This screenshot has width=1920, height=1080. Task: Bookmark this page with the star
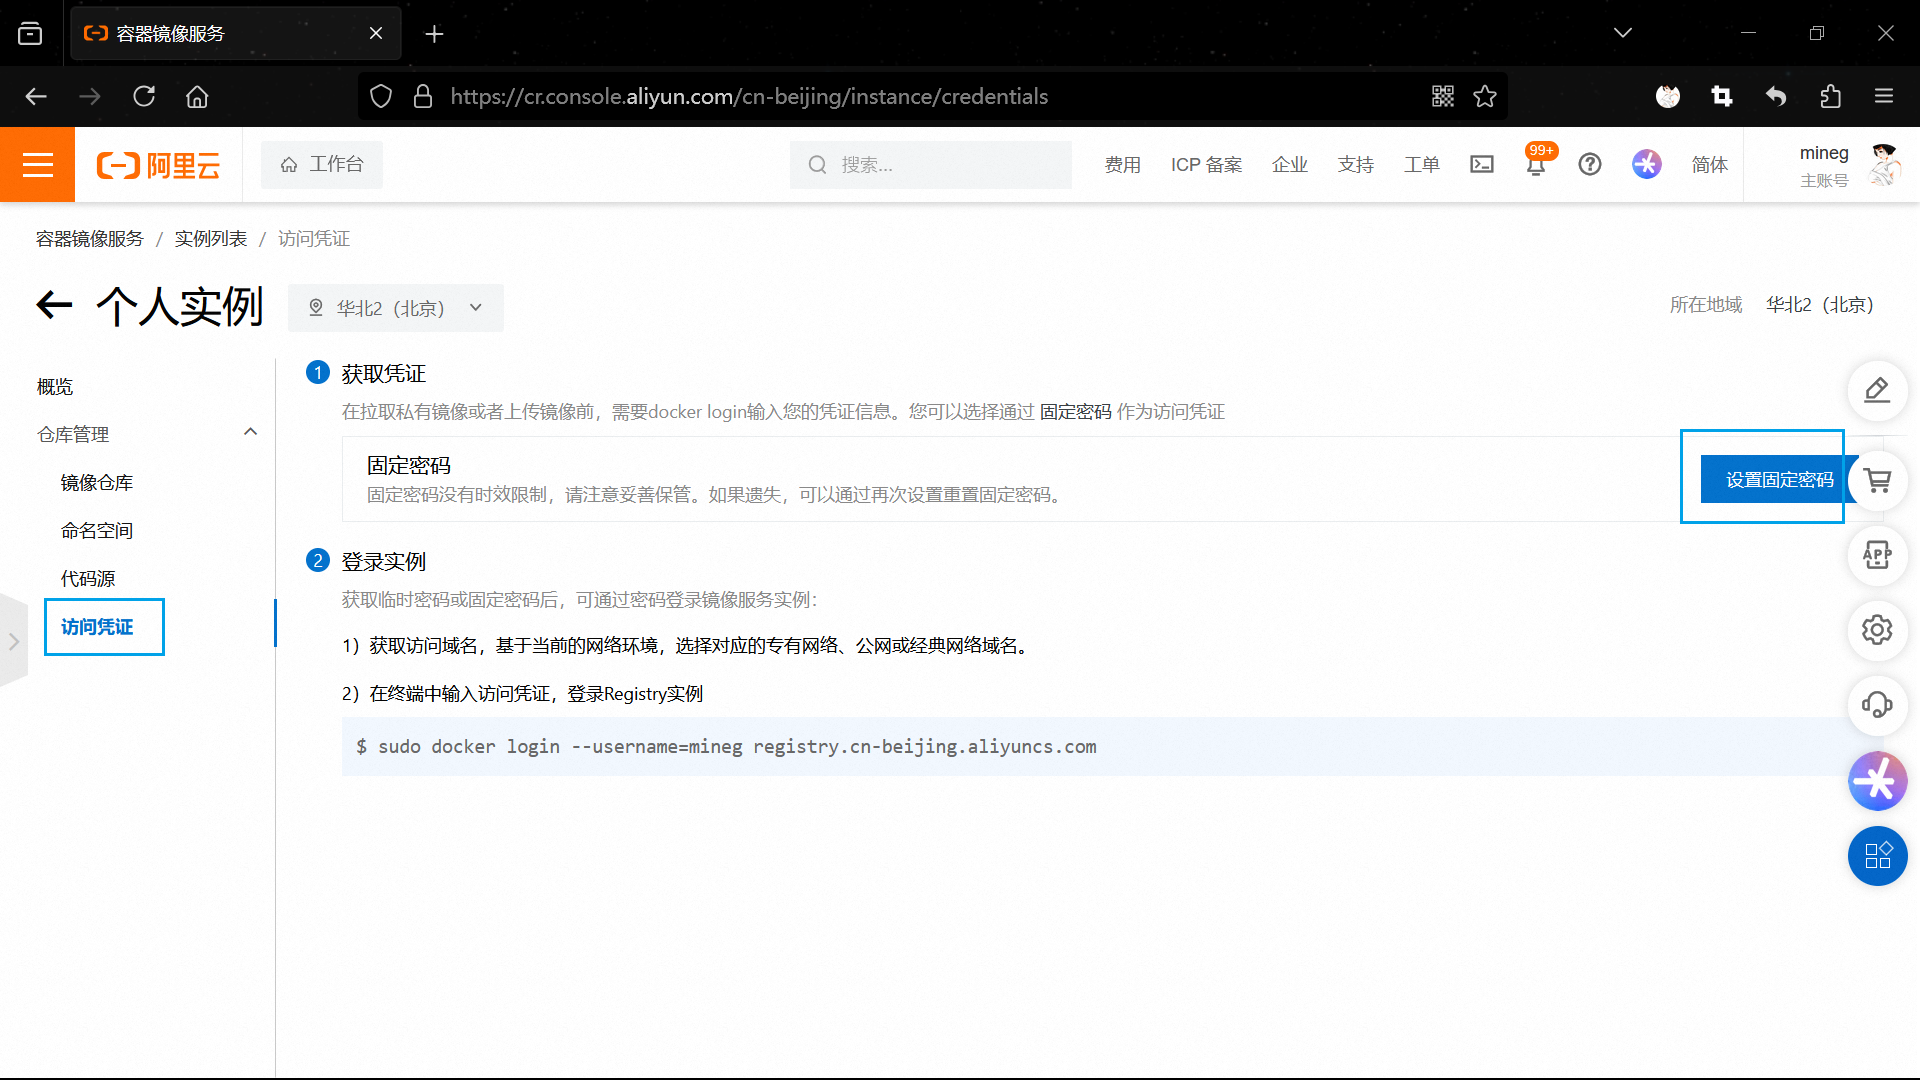click(x=1485, y=96)
